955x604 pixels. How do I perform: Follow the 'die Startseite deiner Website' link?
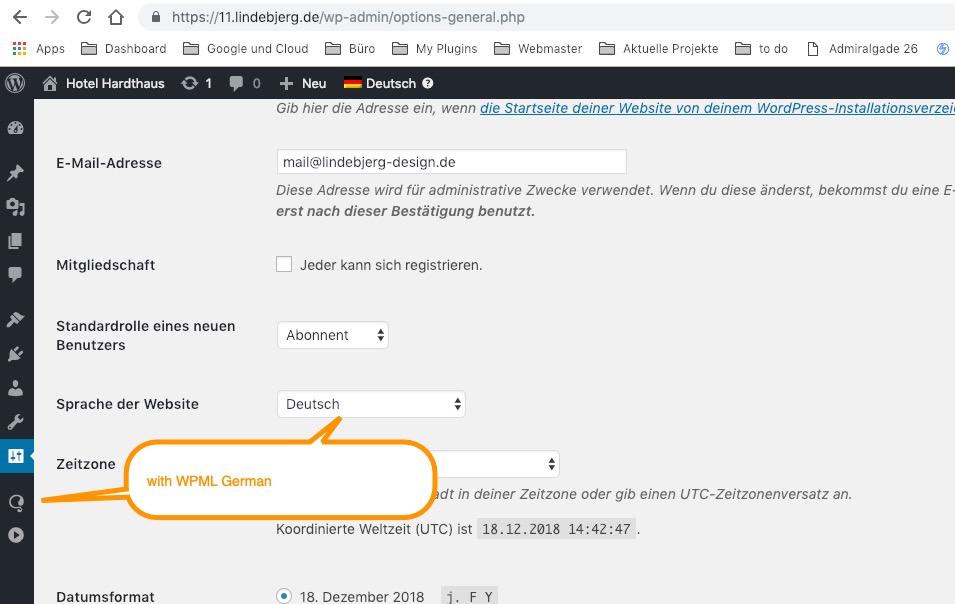point(717,108)
